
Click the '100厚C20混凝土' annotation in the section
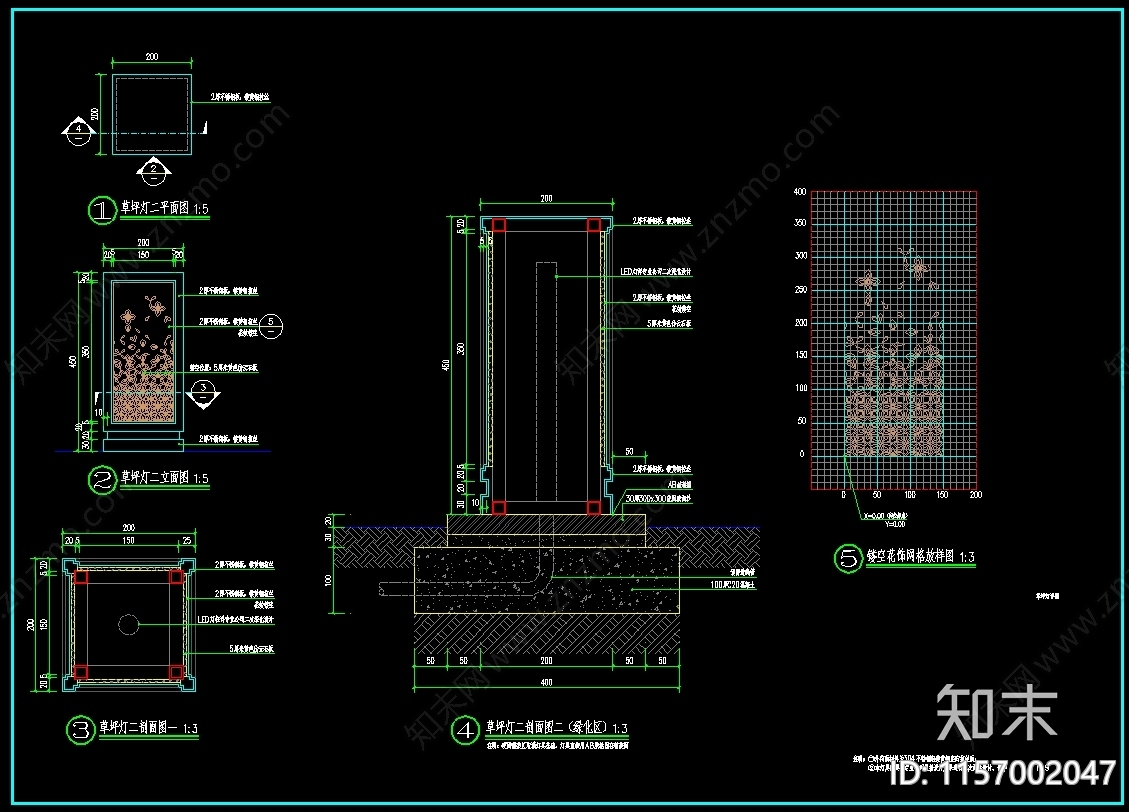click(x=733, y=585)
